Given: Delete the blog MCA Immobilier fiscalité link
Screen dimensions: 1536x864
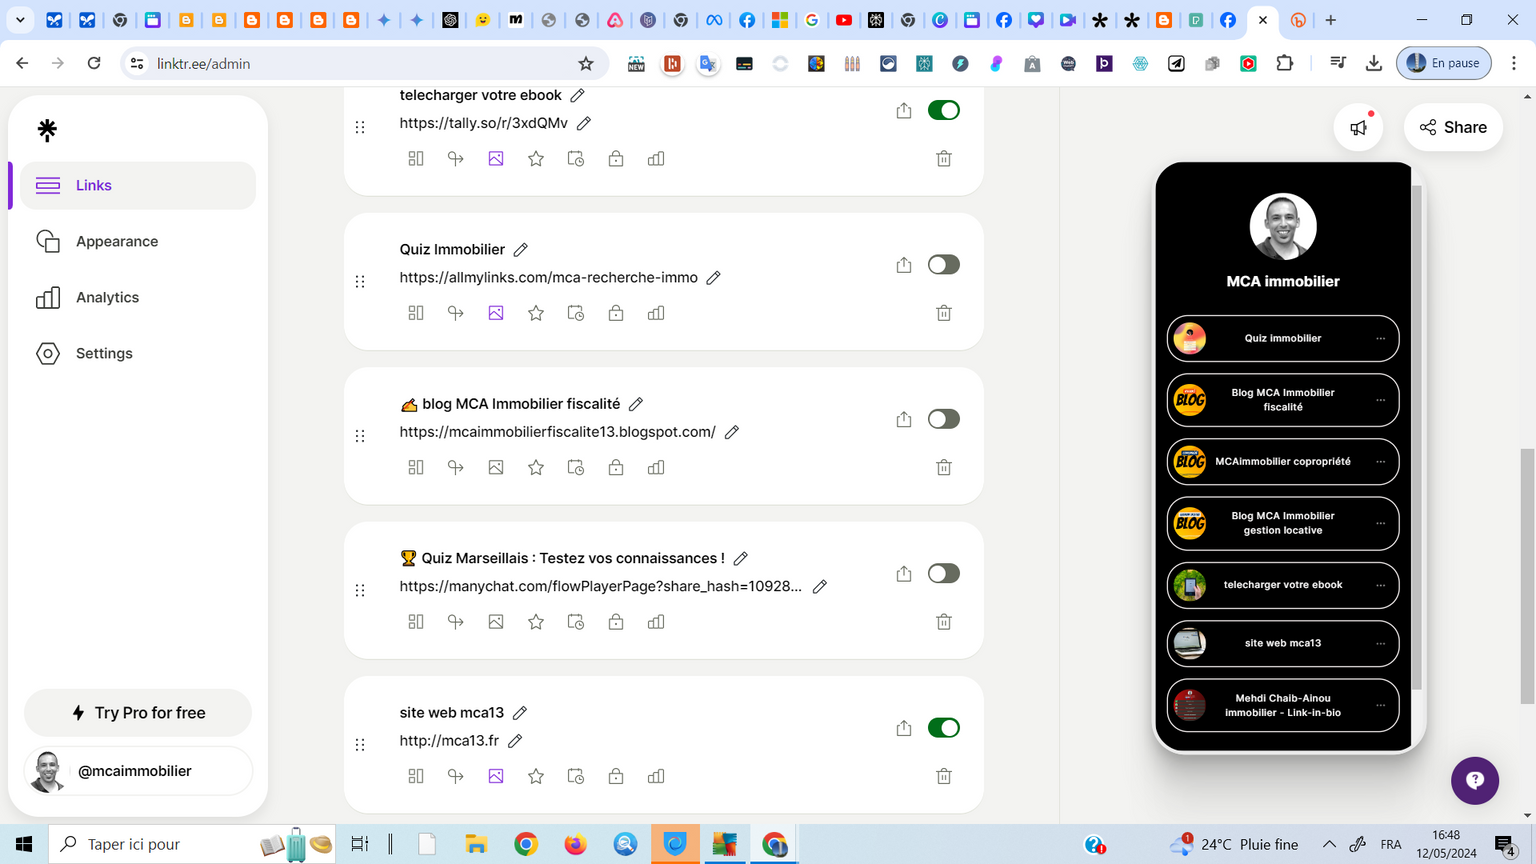Looking at the screenshot, I should (943, 467).
